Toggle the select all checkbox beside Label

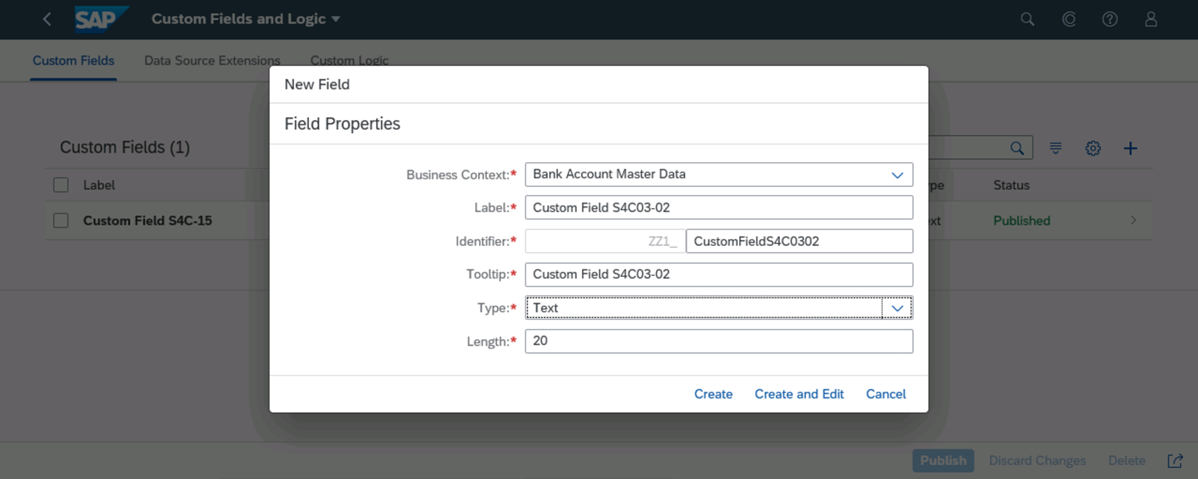pos(61,185)
